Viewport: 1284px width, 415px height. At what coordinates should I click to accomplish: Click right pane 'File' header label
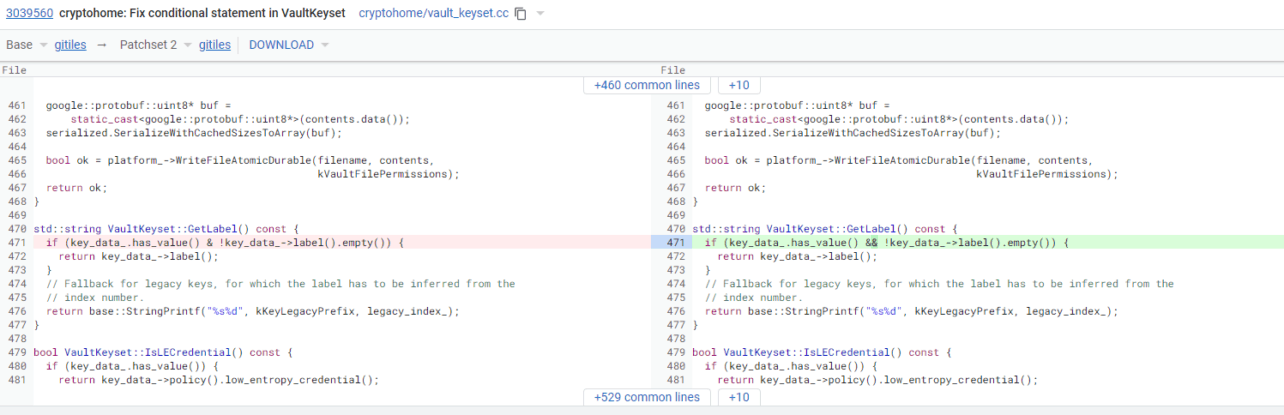point(673,70)
